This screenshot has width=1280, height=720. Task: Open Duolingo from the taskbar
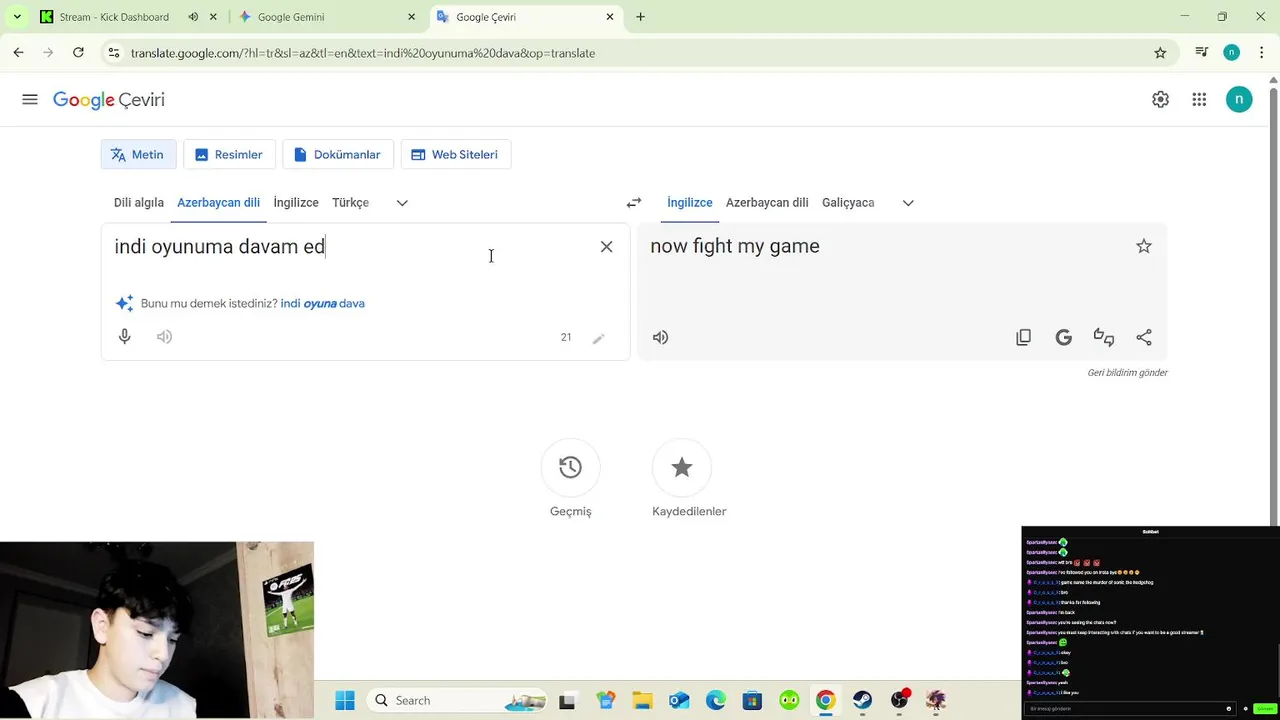coord(790,701)
